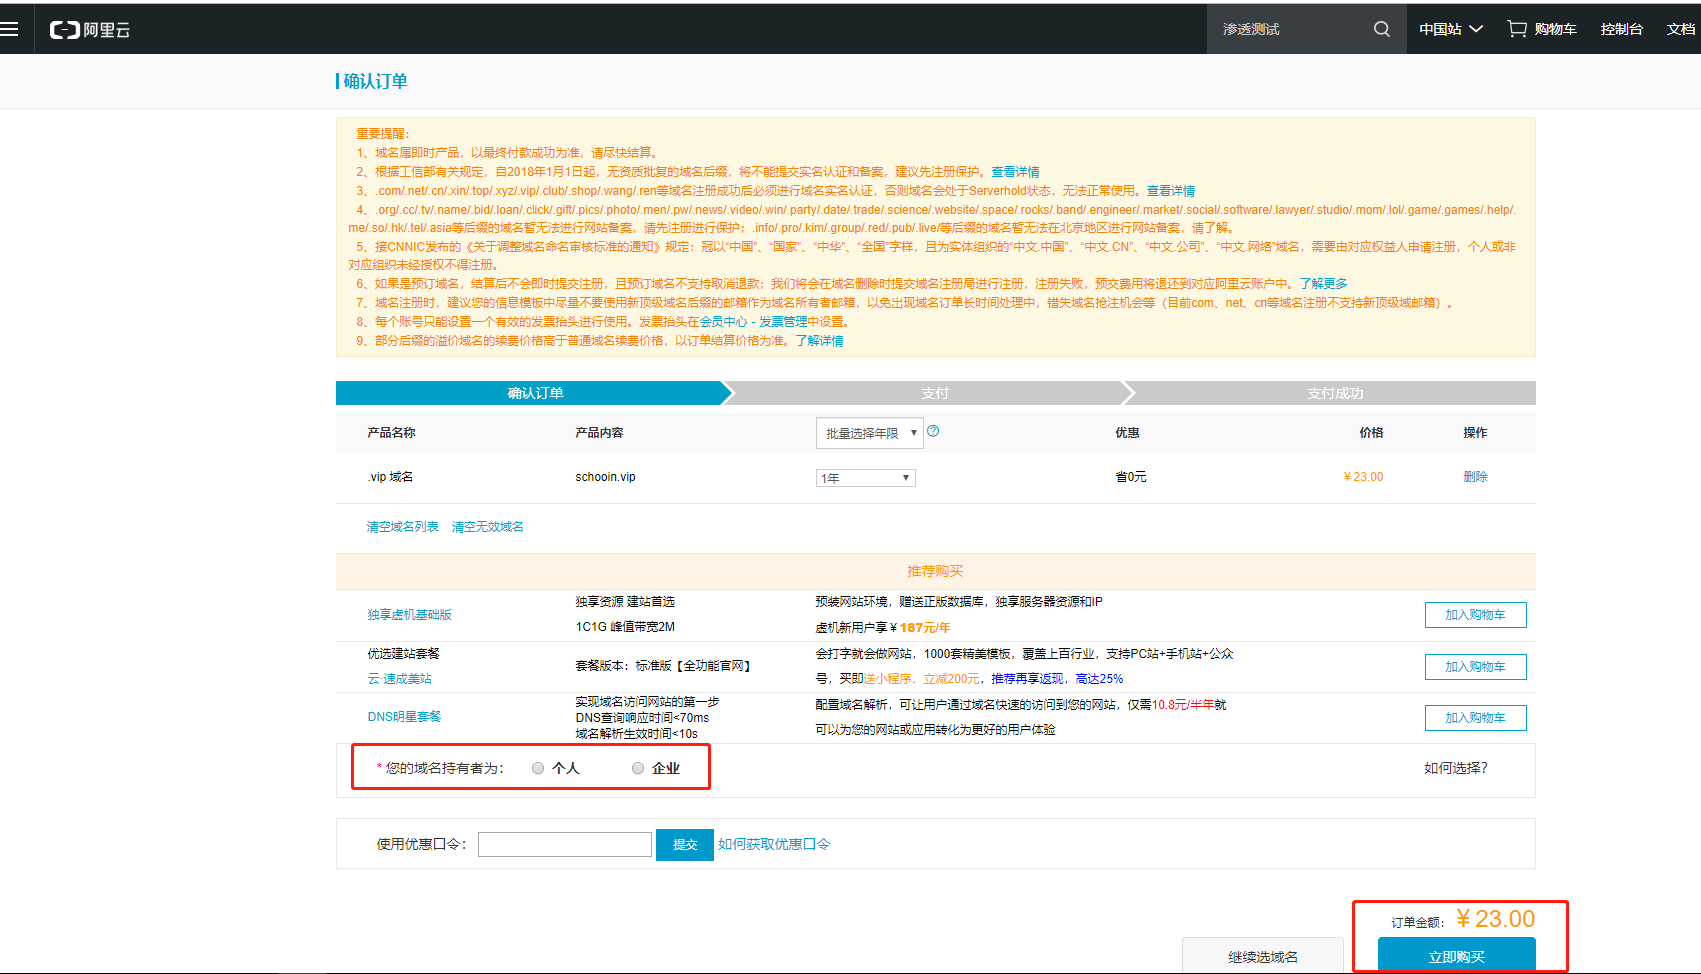Select 企业 as domain holder
This screenshot has height=974, width=1701.
coord(638,768)
